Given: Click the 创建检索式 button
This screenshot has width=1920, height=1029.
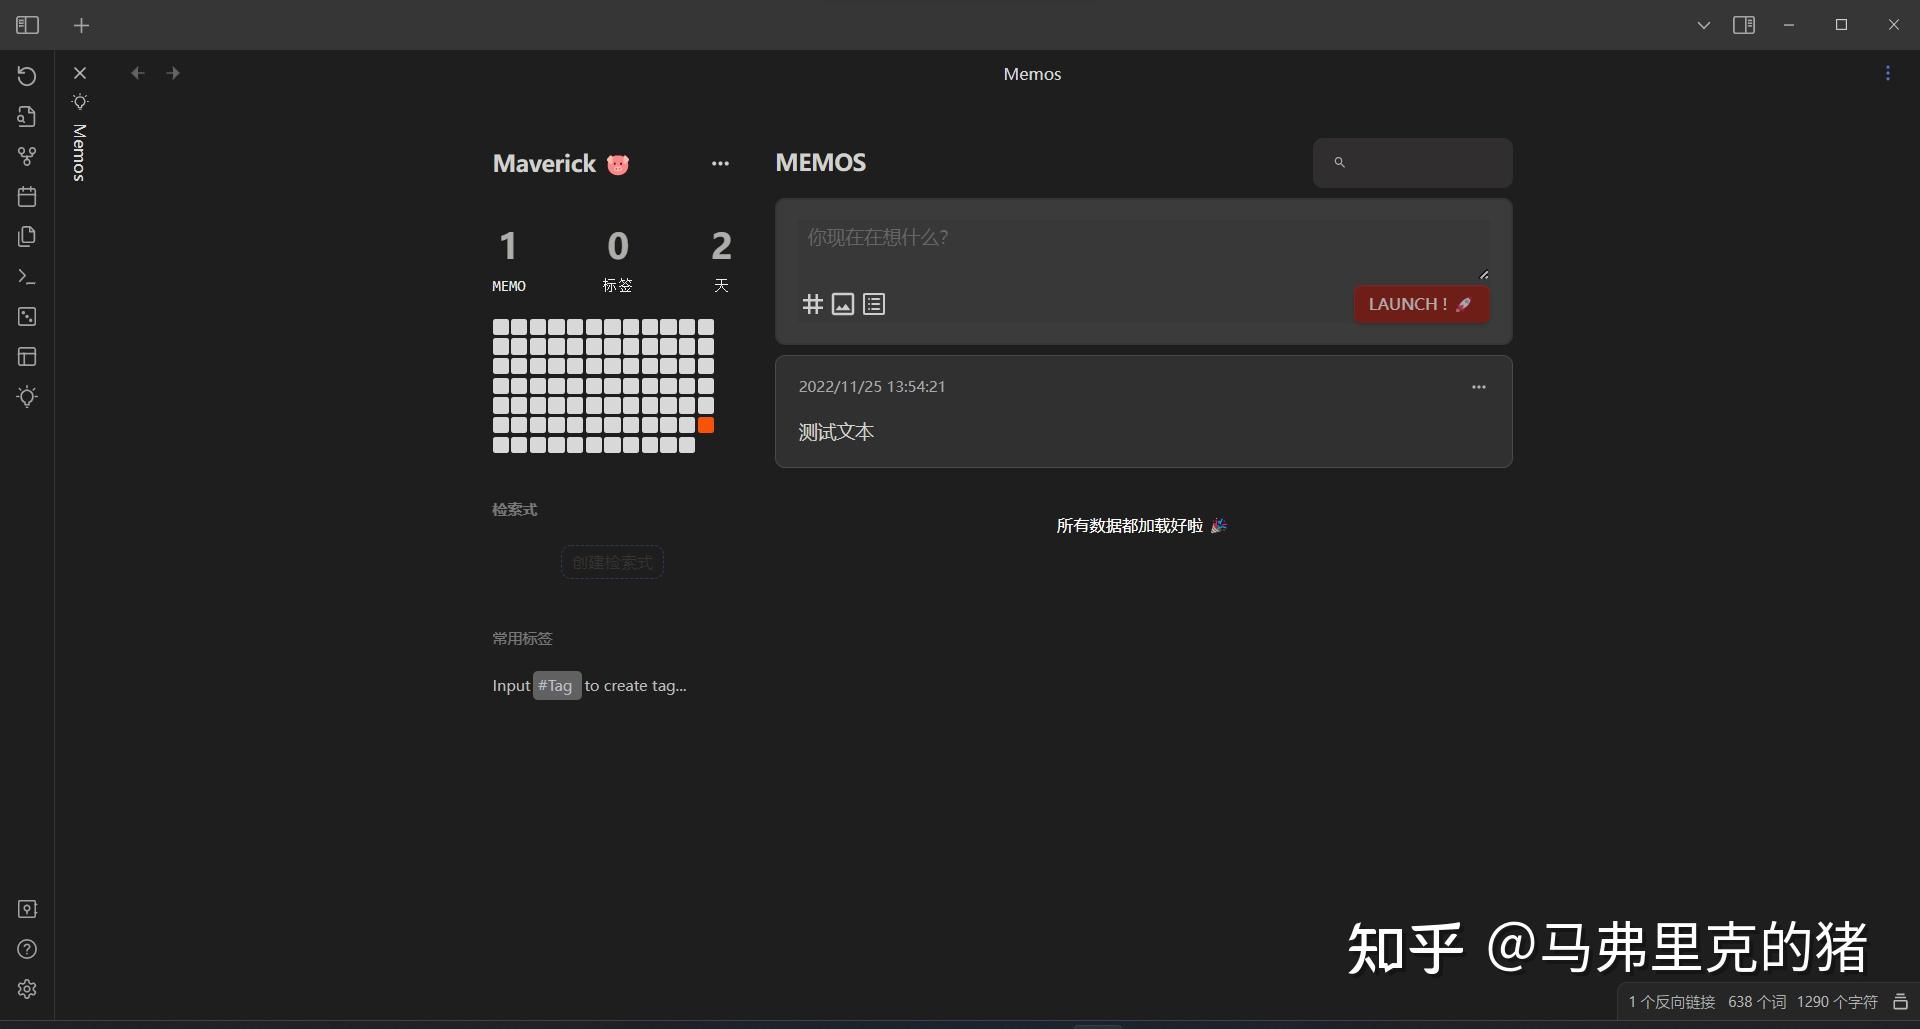Looking at the screenshot, I should click(x=611, y=561).
